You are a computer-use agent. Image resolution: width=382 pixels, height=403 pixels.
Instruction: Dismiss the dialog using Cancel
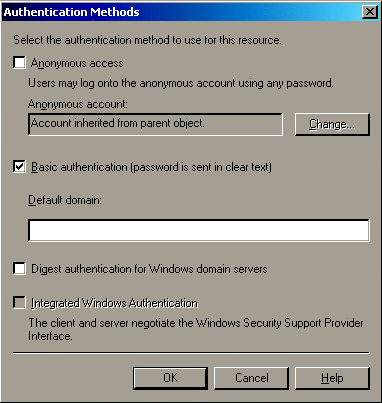pyautogui.click(x=251, y=378)
